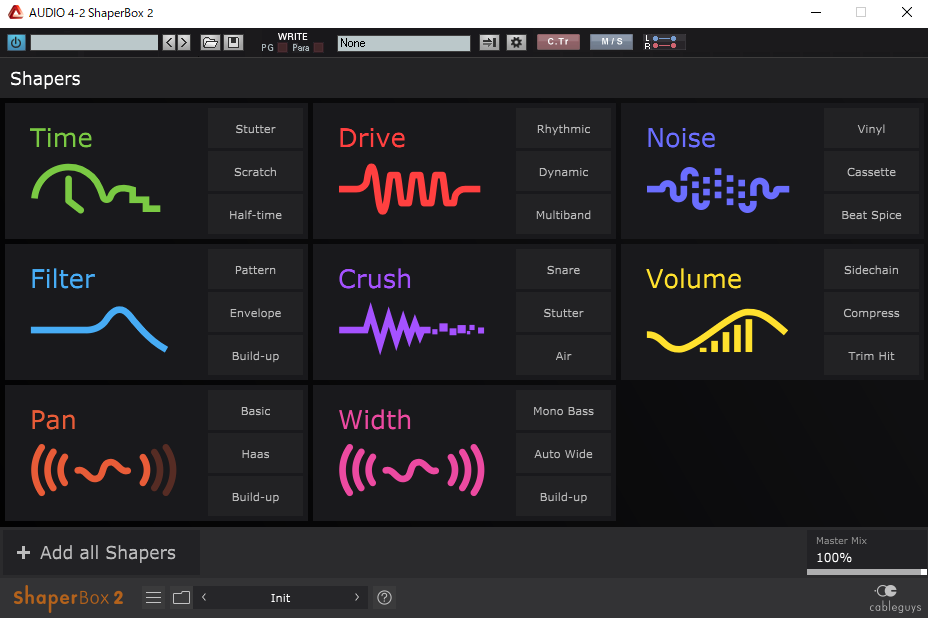Pick the Filter Envelope preset
Image resolution: width=928 pixels, height=618 pixels.
click(256, 313)
